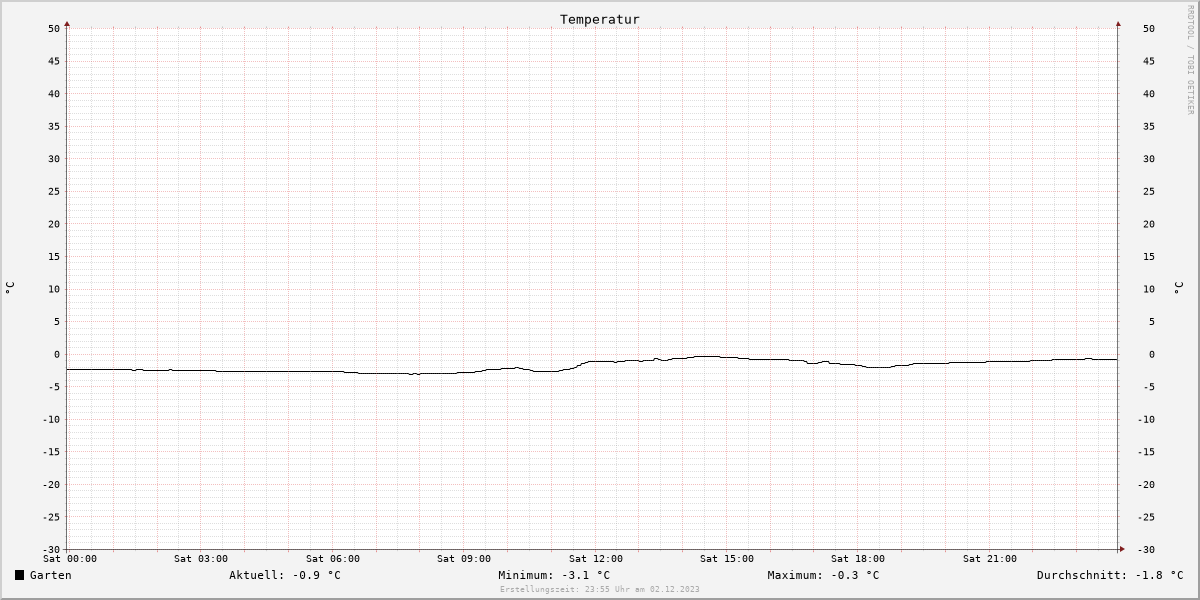Select the "30" label on the right axis

(x=1149, y=159)
